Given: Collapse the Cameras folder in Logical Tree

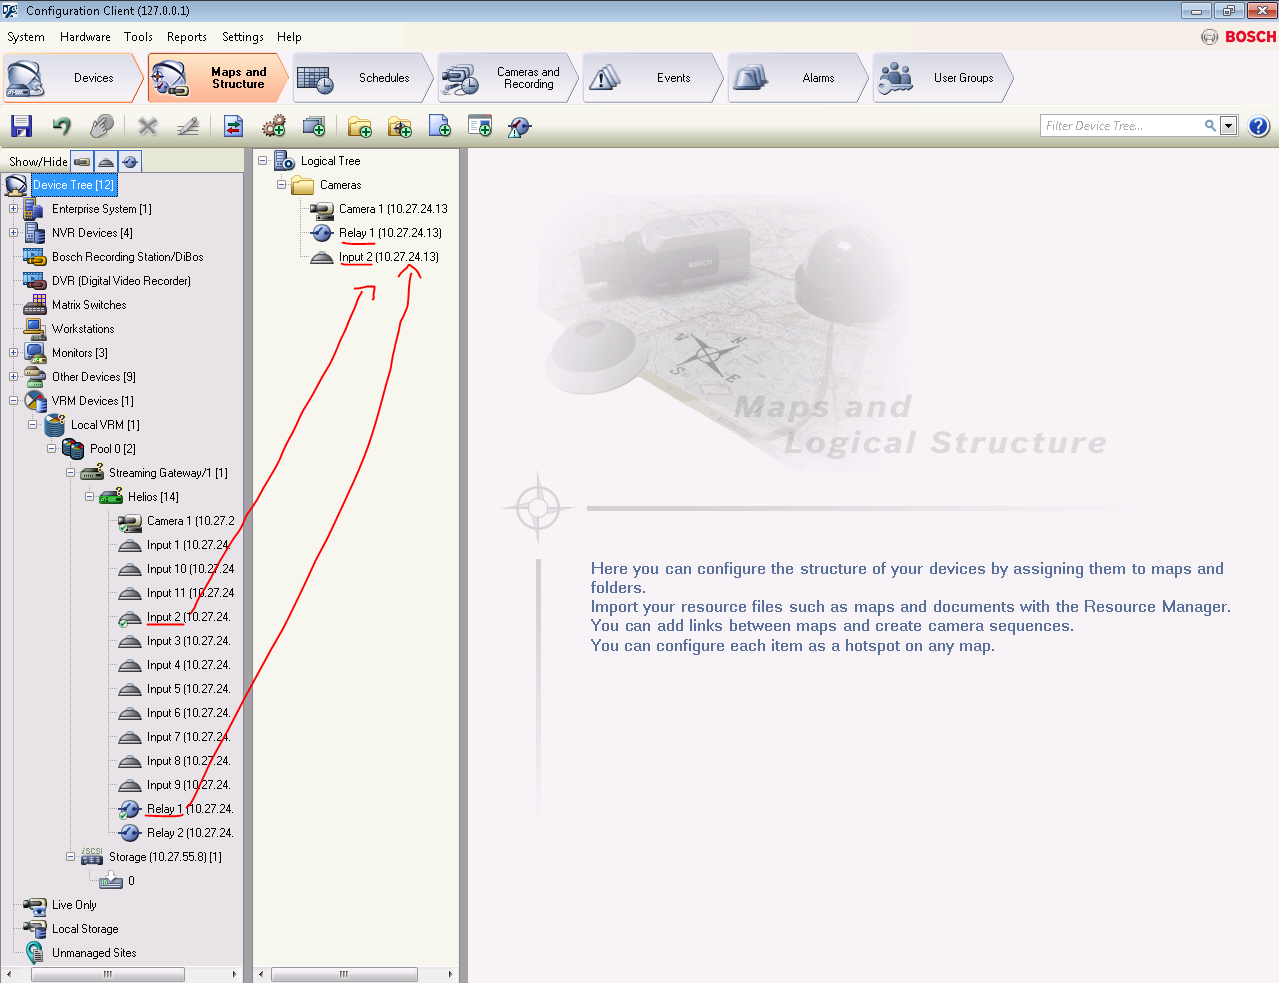Looking at the screenshot, I should click(x=281, y=185).
